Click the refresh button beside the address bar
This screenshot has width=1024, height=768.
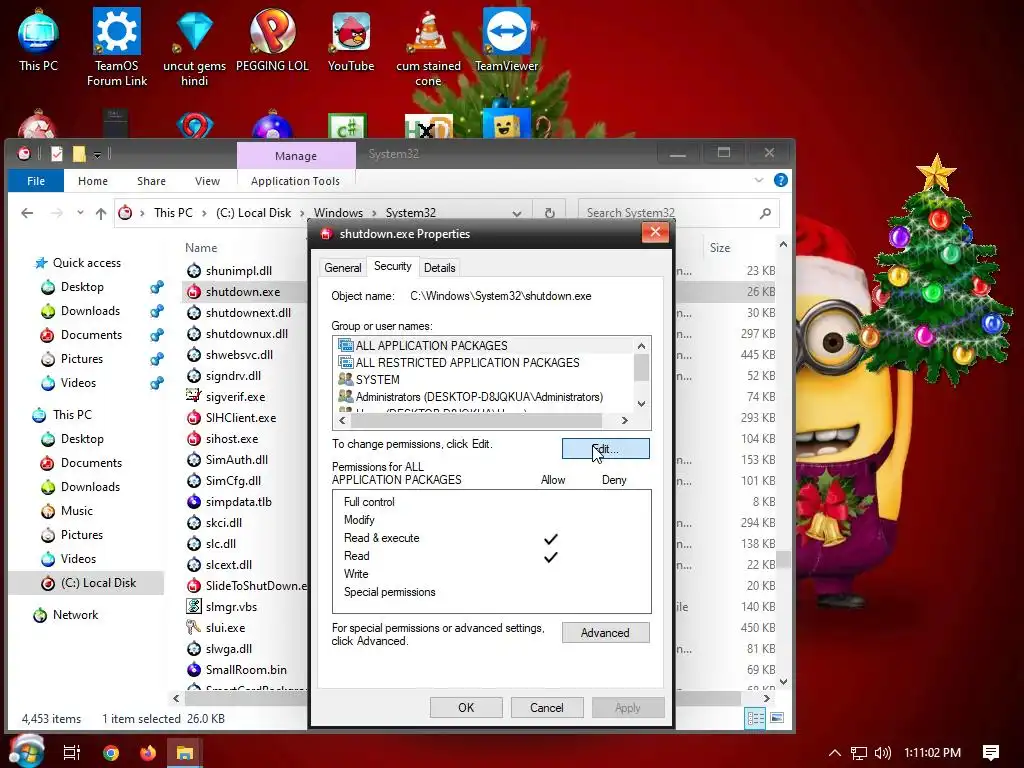(x=550, y=213)
